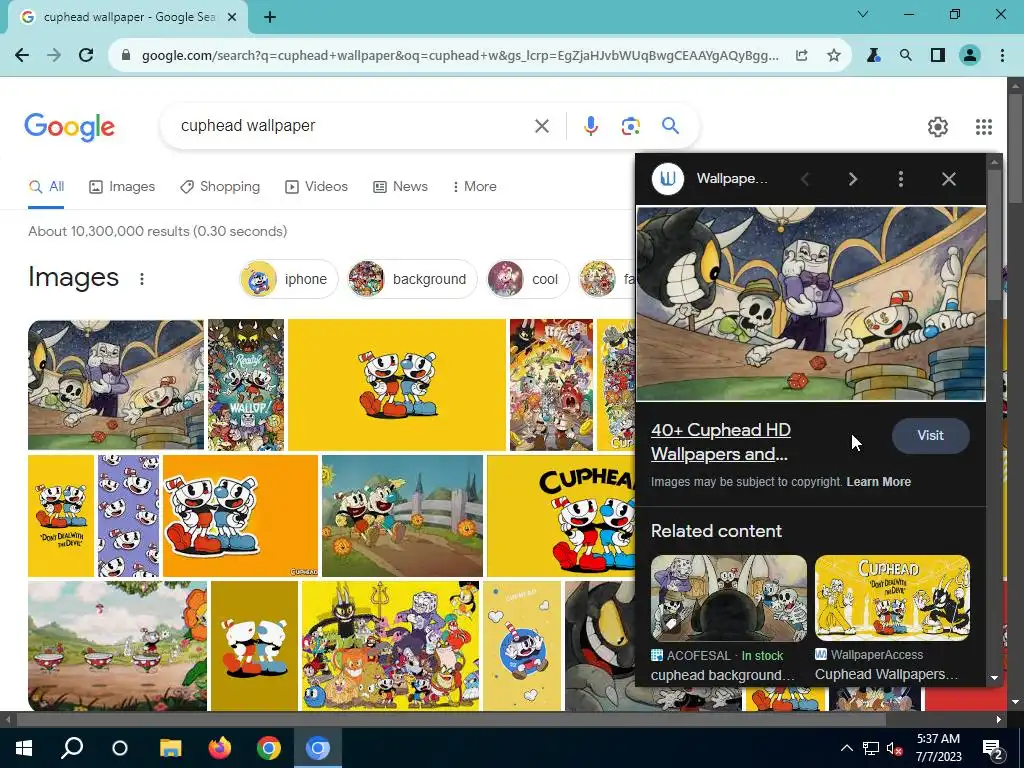Screen dimensions: 1024x768
Task: Click taskbar clock showing 5:37 AM
Action: coord(938,748)
